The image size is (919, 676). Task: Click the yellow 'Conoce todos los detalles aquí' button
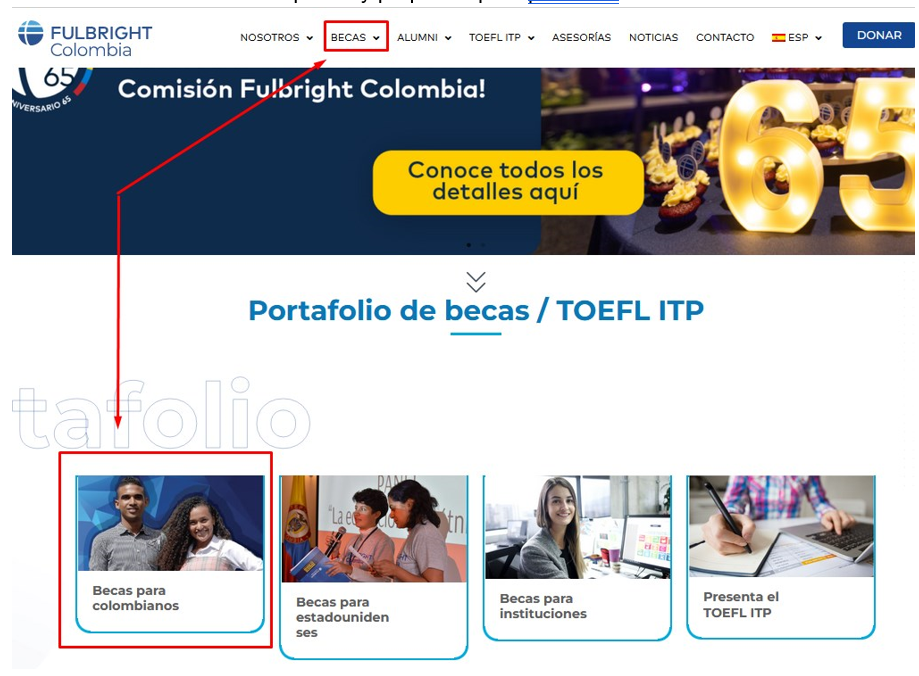pyautogui.click(x=508, y=182)
